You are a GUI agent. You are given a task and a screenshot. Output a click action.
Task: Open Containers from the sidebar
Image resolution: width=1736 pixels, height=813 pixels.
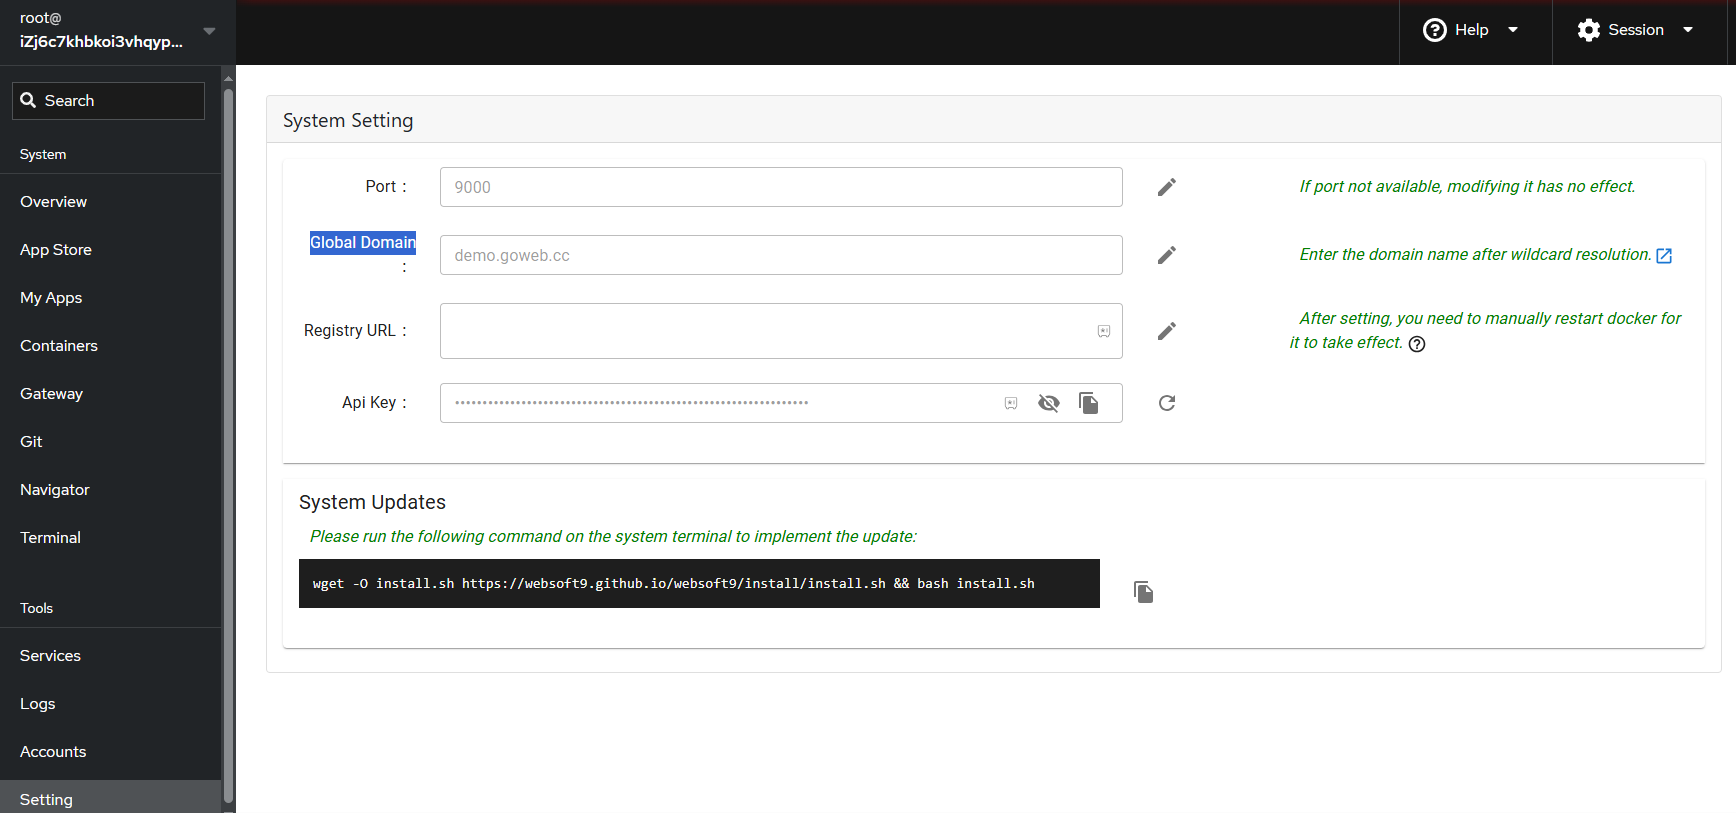coord(59,346)
